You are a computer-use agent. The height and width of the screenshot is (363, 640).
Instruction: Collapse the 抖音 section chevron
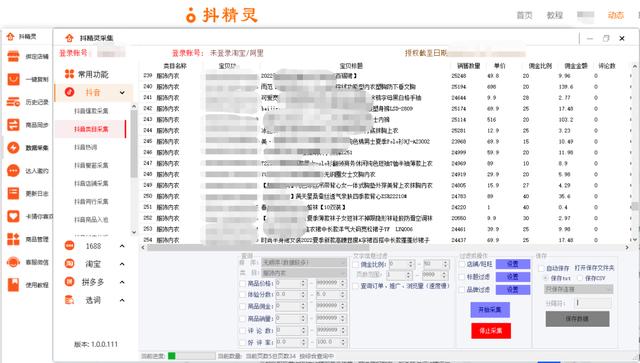[122, 93]
